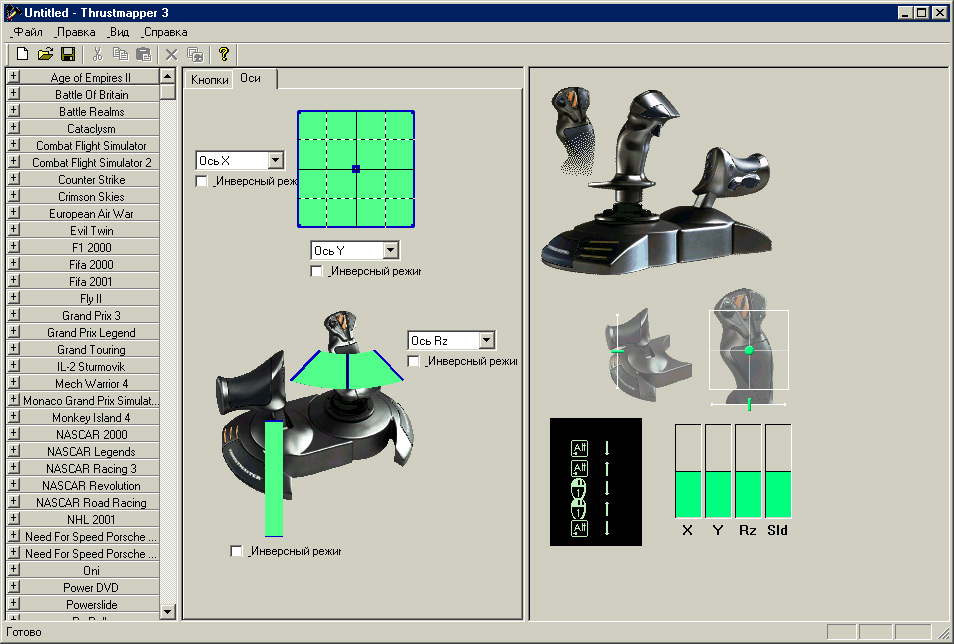Click the yellow question mark Help icon
This screenshot has width=954, height=644.
coord(224,54)
